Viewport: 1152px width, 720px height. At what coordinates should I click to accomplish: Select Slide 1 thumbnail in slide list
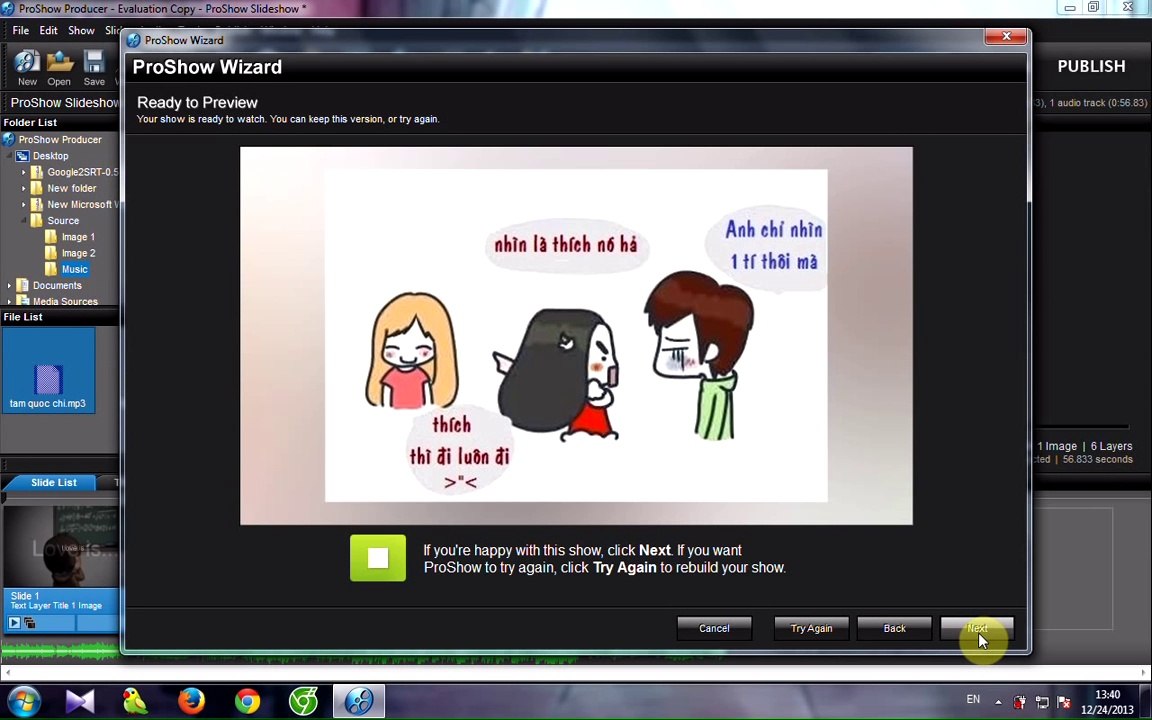click(x=60, y=547)
